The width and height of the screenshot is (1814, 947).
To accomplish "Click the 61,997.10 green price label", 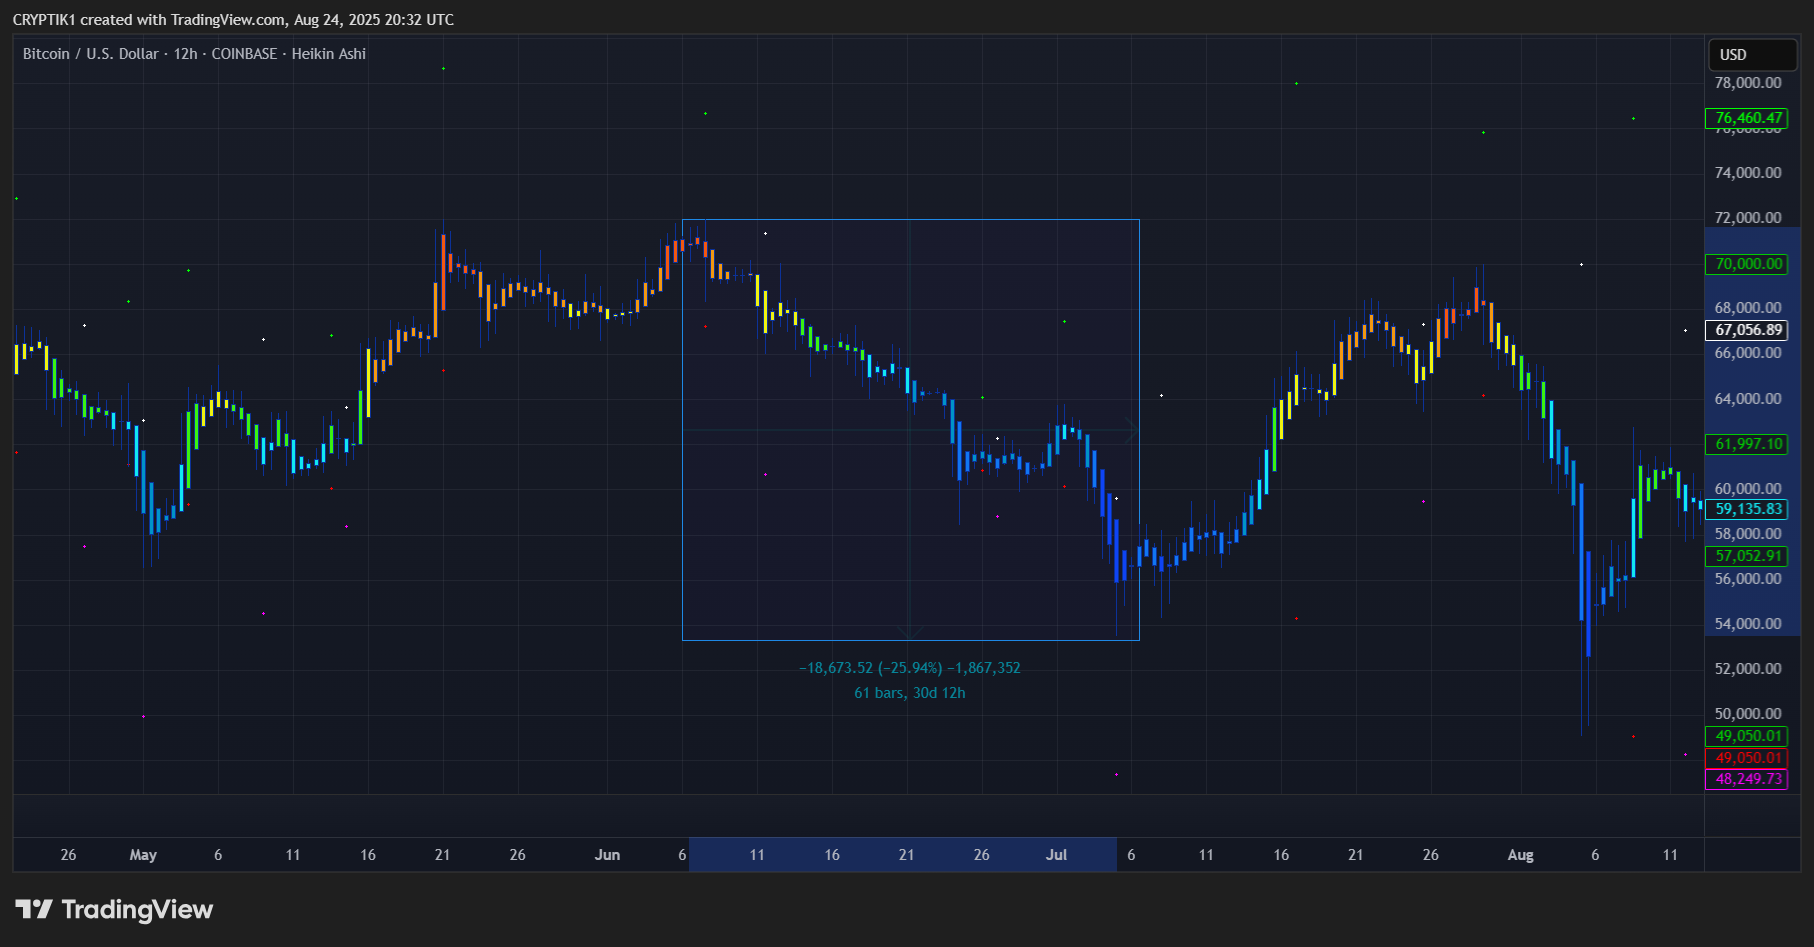I will click(x=1747, y=444).
